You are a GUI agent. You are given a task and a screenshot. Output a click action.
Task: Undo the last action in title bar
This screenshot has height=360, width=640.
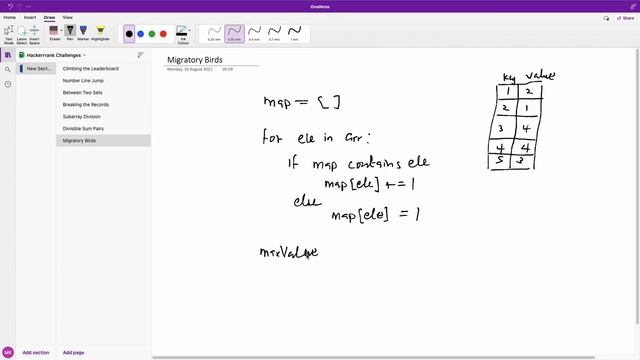pyautogui.click(x=10, y=6)
